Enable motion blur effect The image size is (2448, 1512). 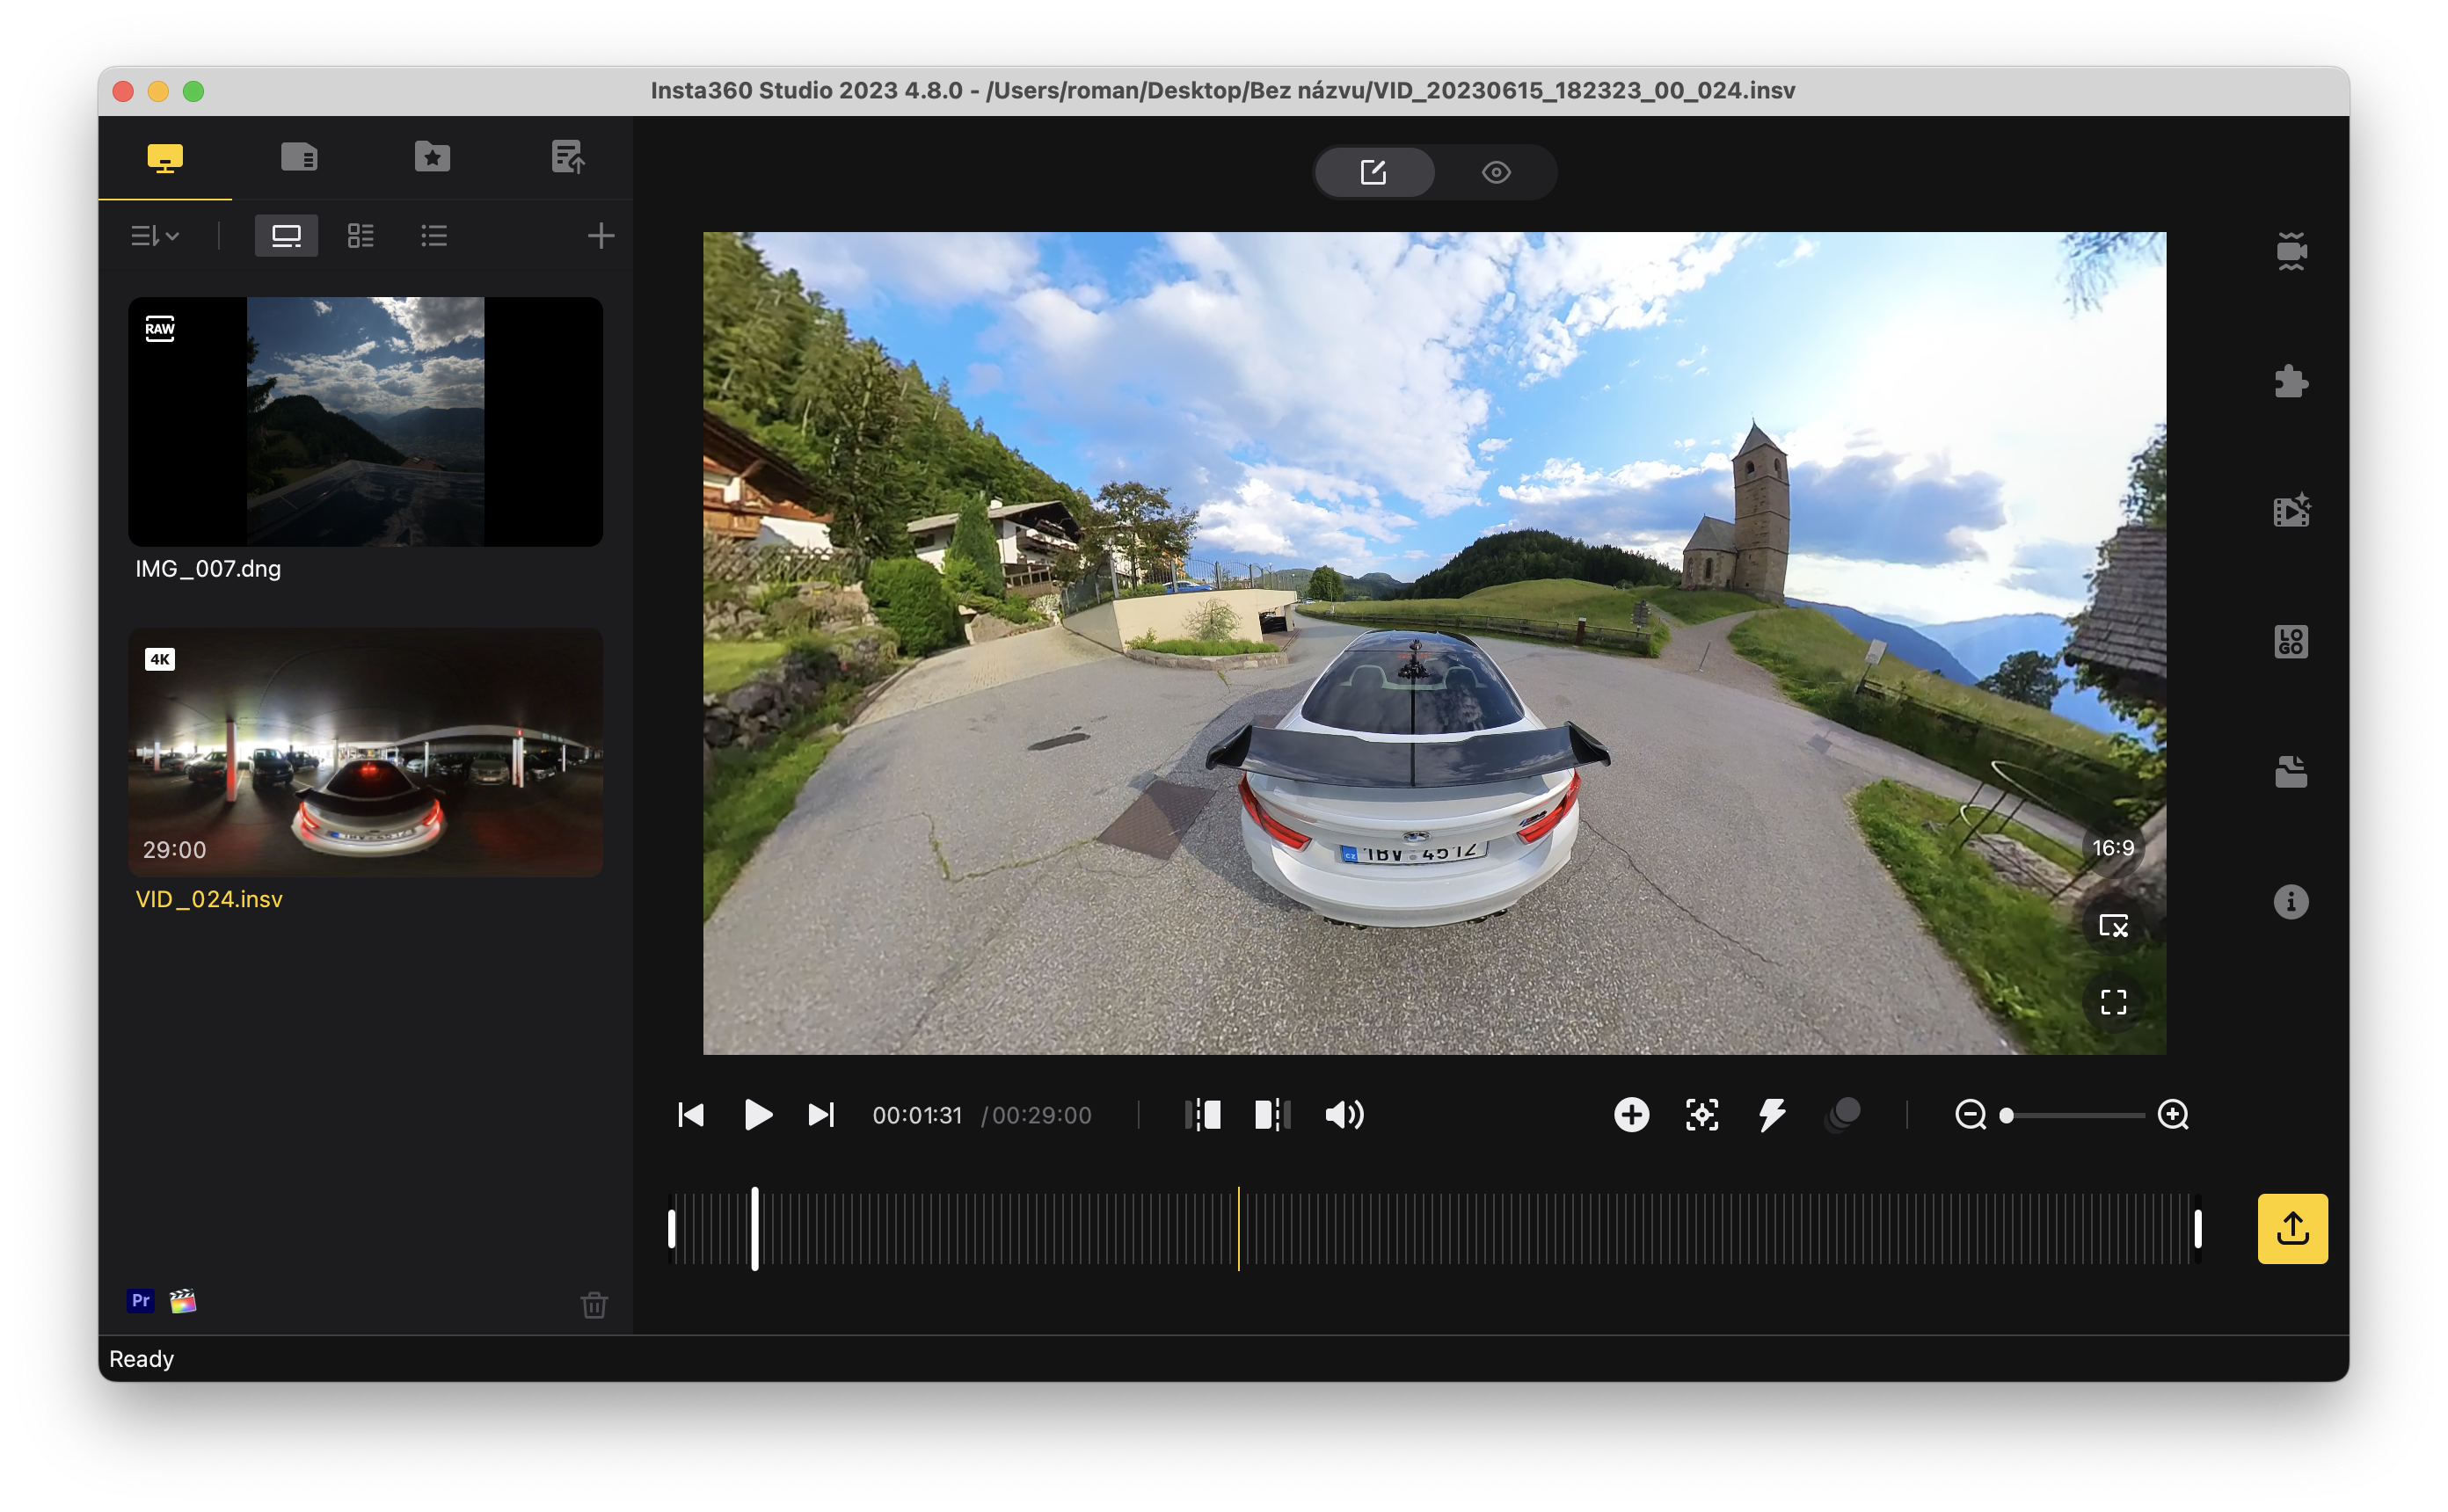(1844, 1114)
